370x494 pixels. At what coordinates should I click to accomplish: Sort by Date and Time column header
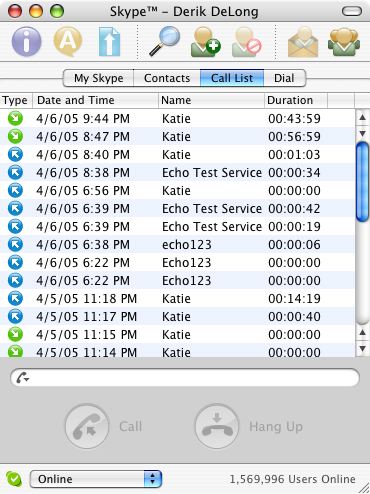coord(95,100)
